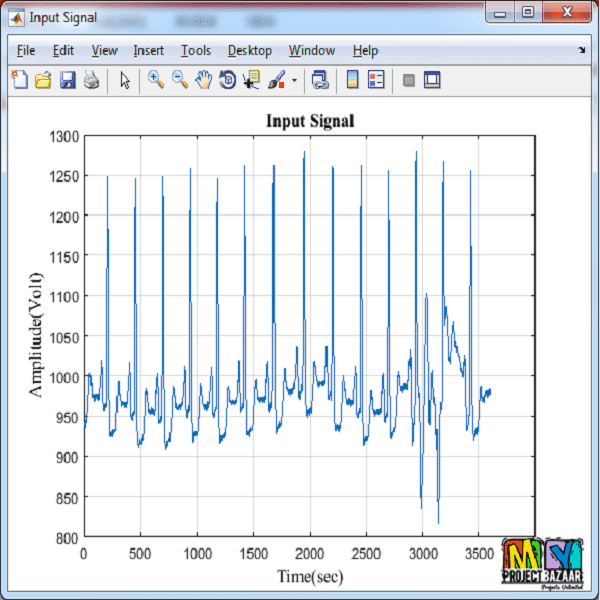Toggle the Insert Legend button
Screen dimensions: 600x600
(x=376, y=80)
